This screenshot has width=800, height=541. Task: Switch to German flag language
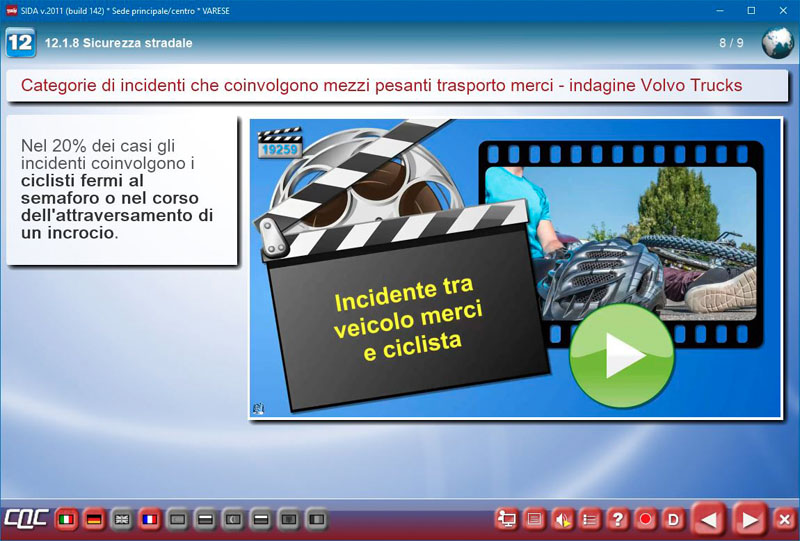coord(95,520)
